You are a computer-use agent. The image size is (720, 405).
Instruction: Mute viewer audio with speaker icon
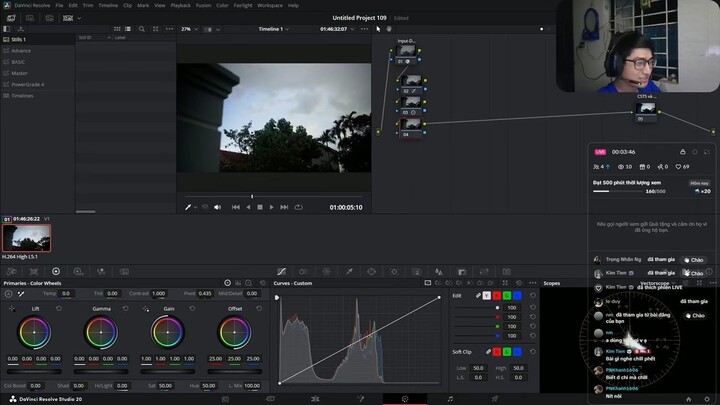[218, 208]
